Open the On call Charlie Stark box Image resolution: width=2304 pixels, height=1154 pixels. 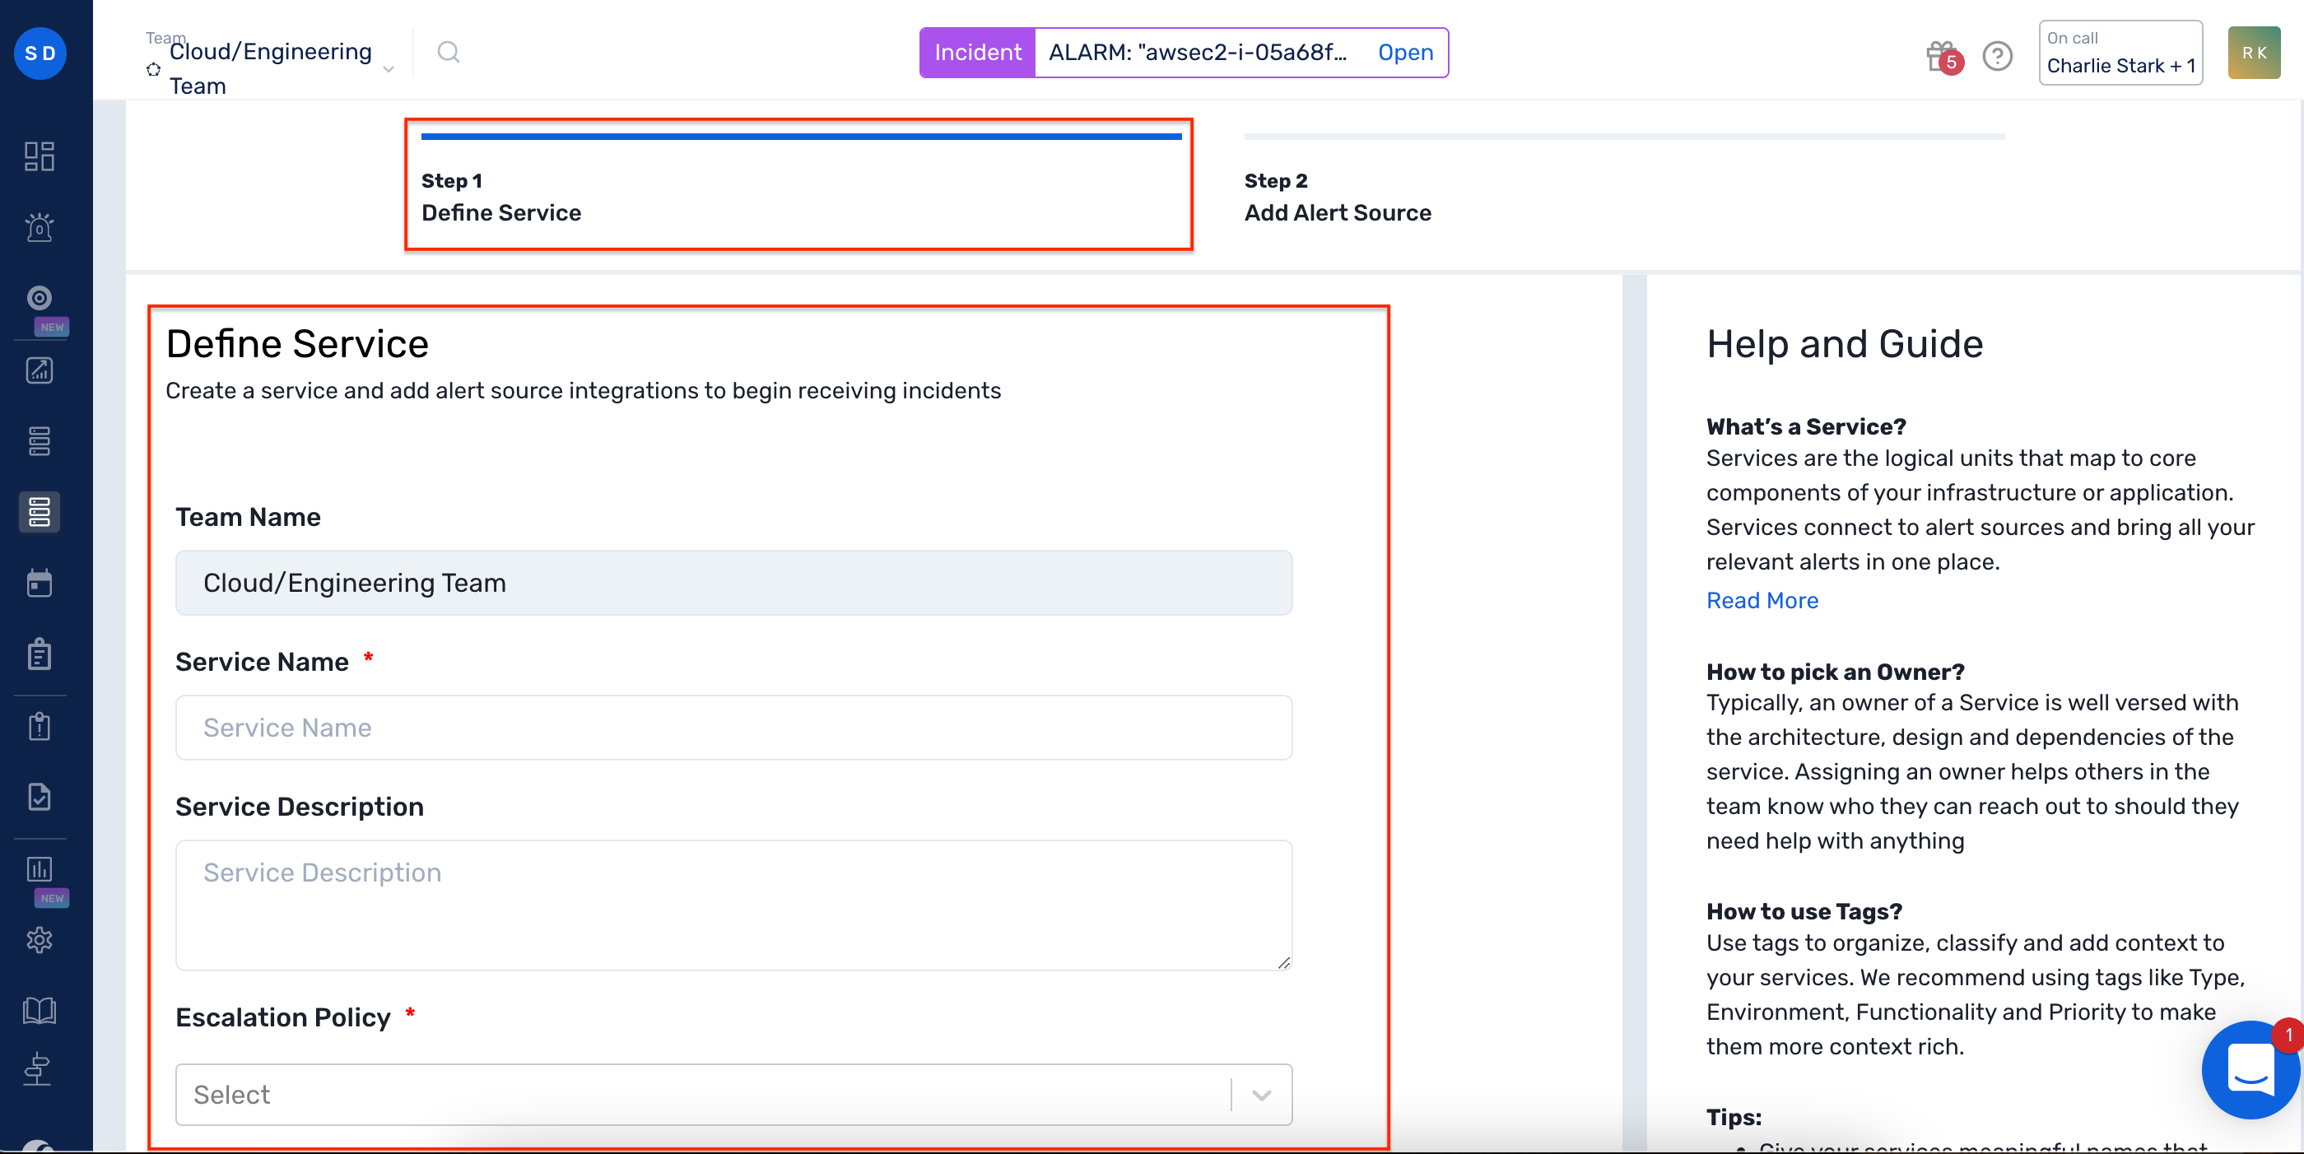[2120, 52]
